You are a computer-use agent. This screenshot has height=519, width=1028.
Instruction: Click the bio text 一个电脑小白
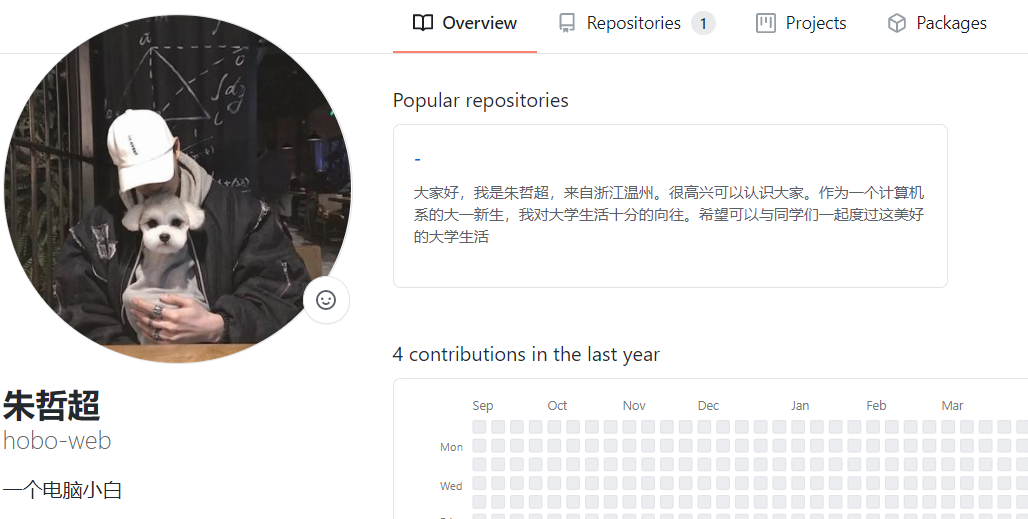pos(62,490)
